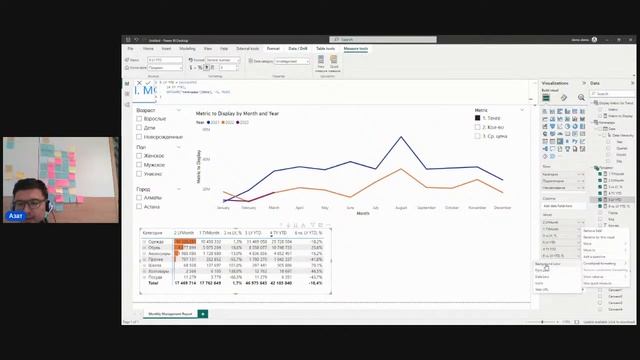Open the Format visual paintbrush tab

tap(564, 98)
